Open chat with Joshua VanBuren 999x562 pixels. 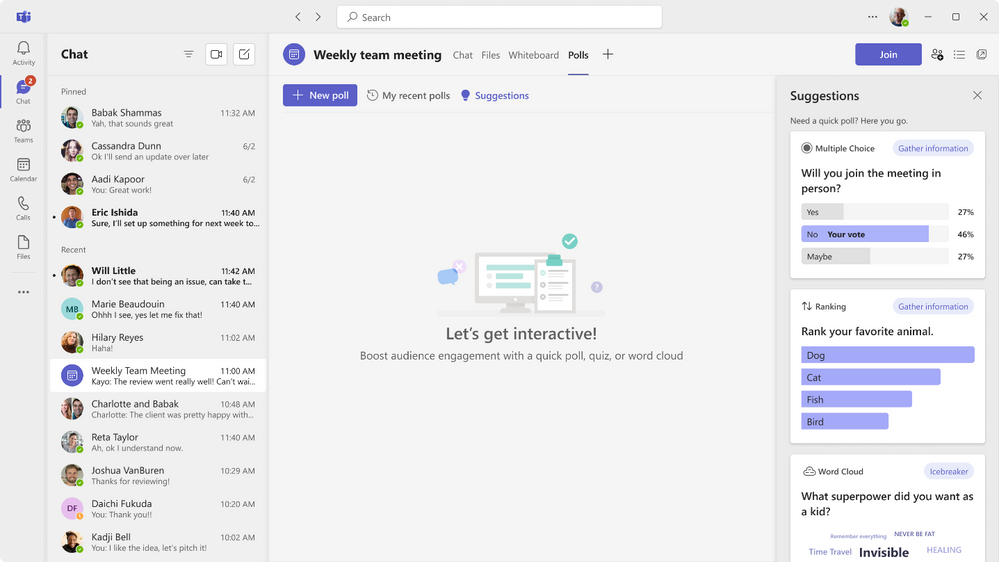click(158, 475)
